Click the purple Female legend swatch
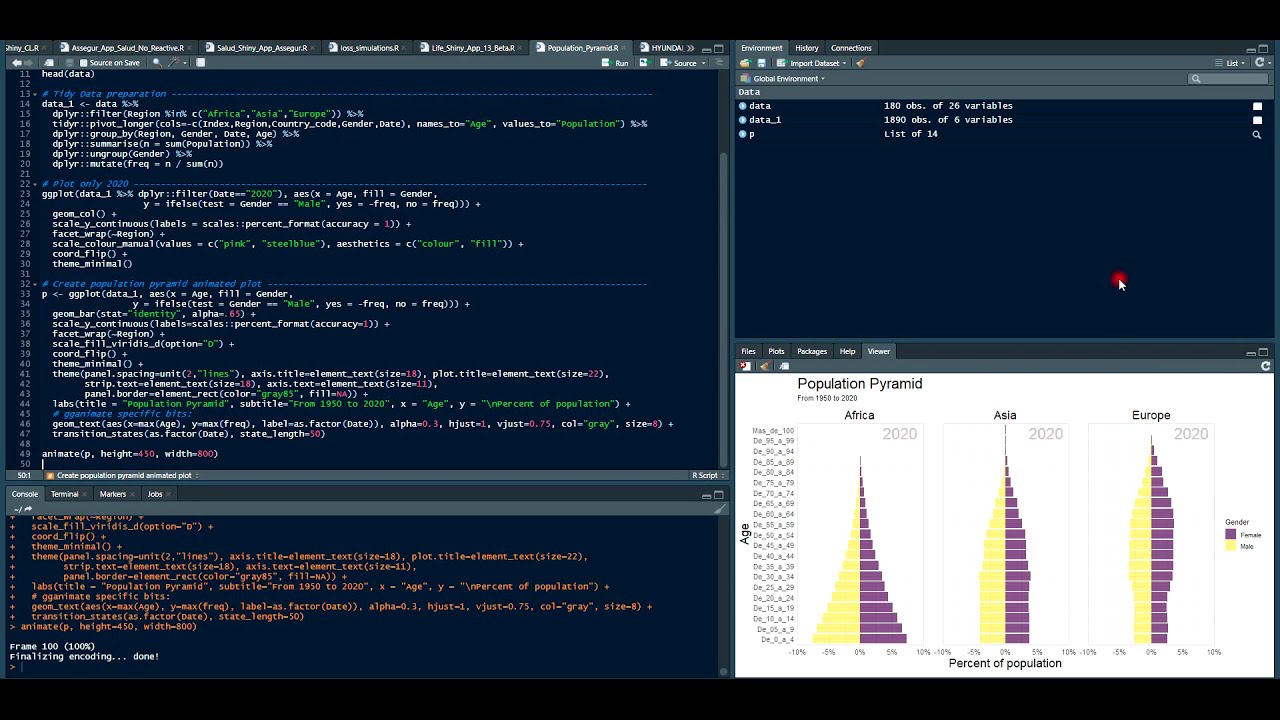This screenshot has width=1280, height=720. [x=1231, y=535]
